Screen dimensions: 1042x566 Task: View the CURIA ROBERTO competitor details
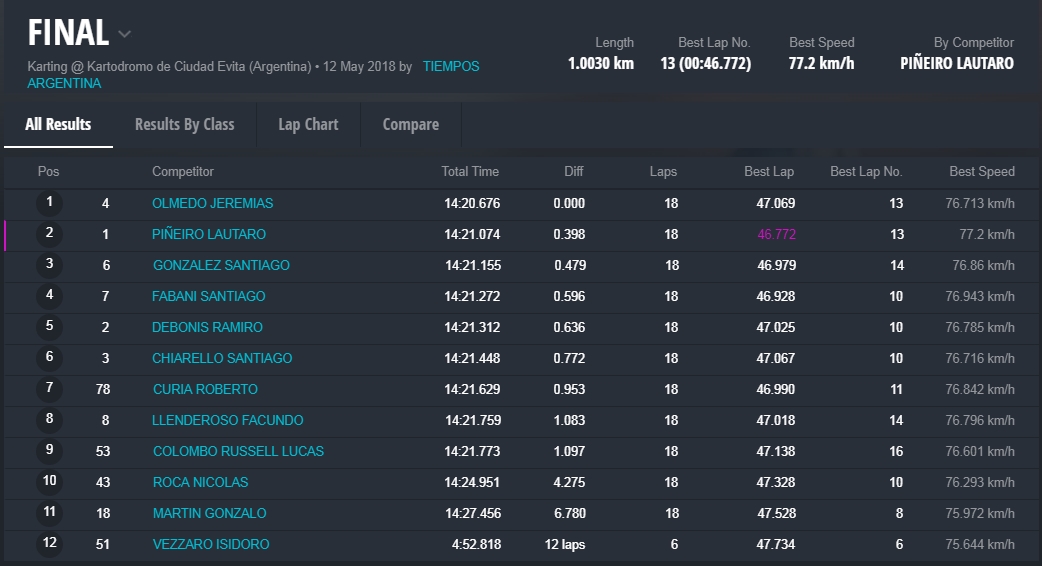point(205,389)
